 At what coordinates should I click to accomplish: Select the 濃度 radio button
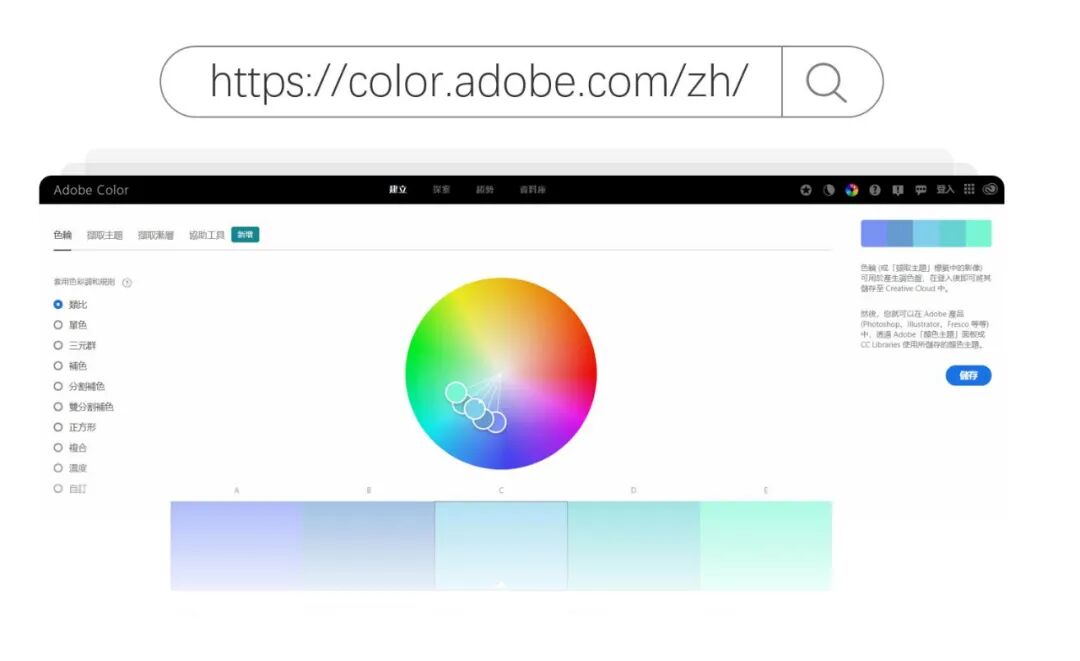point(58,468)
